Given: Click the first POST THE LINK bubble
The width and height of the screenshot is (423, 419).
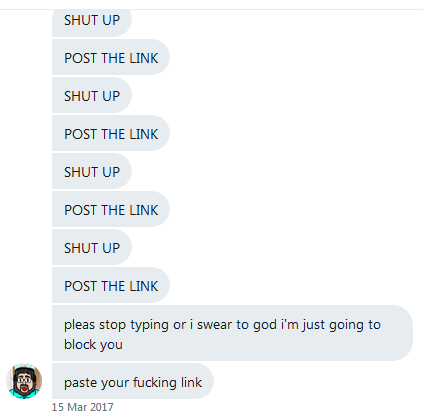Looking at the screenshot, I should pos(111,57).
